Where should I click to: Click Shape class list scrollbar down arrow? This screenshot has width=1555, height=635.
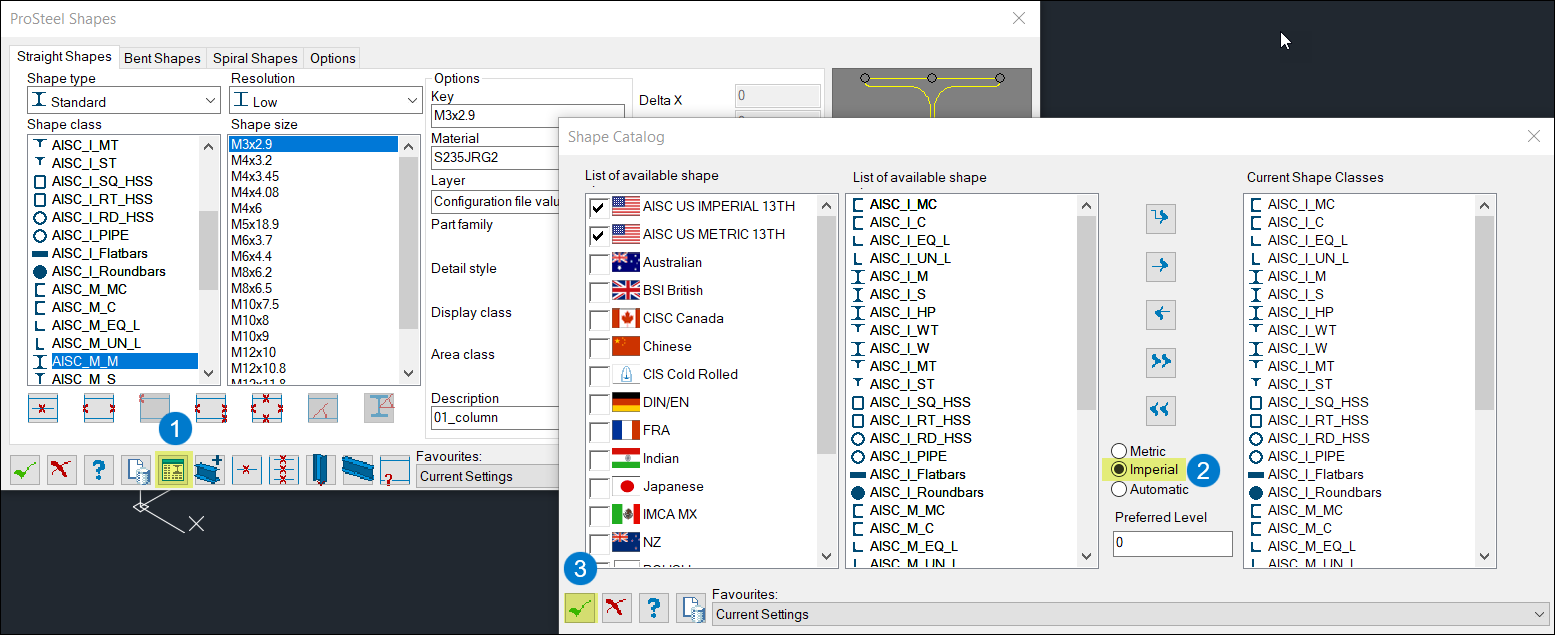click(209, 373)
